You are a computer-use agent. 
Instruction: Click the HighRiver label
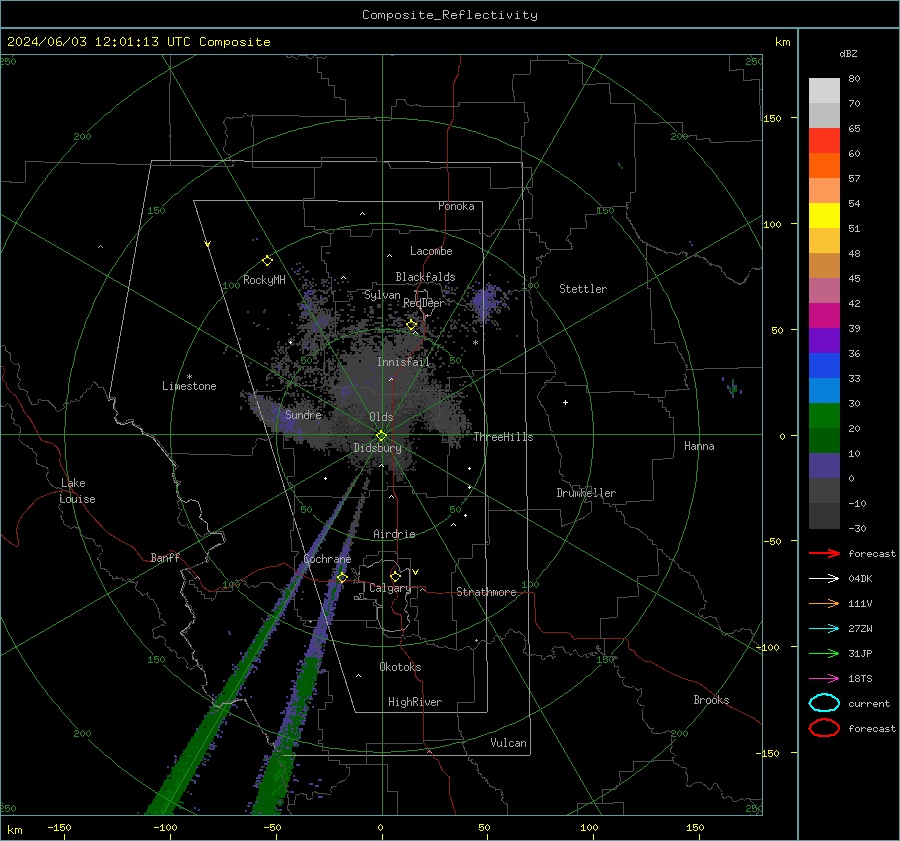(x=414, y=702)
